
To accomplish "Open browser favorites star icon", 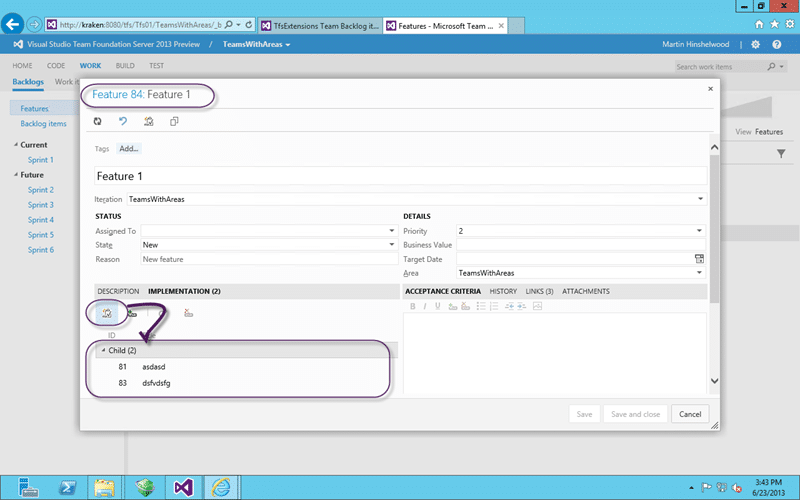I will (x=774, y=24).
